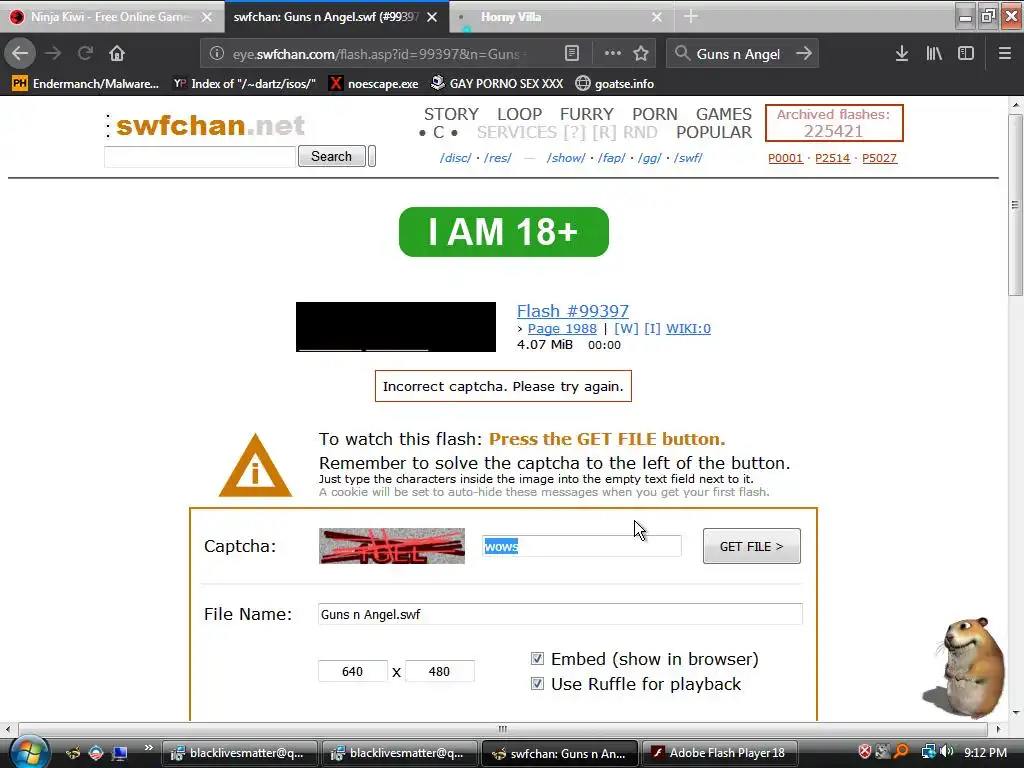
Task: Open the goatse.info bookmark
Action: [x=615, y=84]
